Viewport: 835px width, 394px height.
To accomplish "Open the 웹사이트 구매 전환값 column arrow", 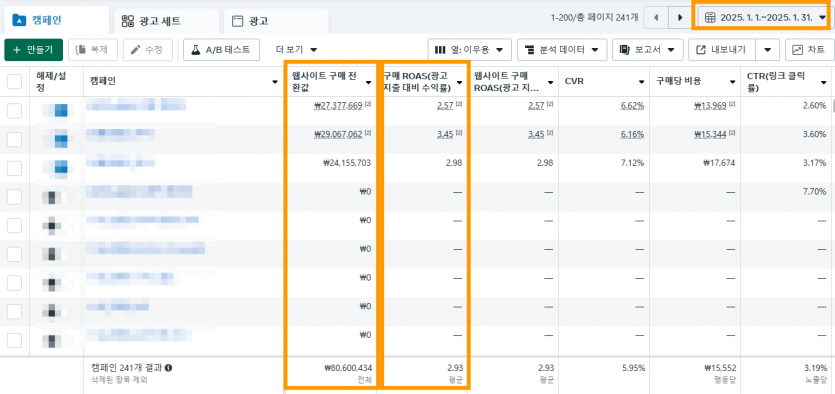I will (368, 83).
